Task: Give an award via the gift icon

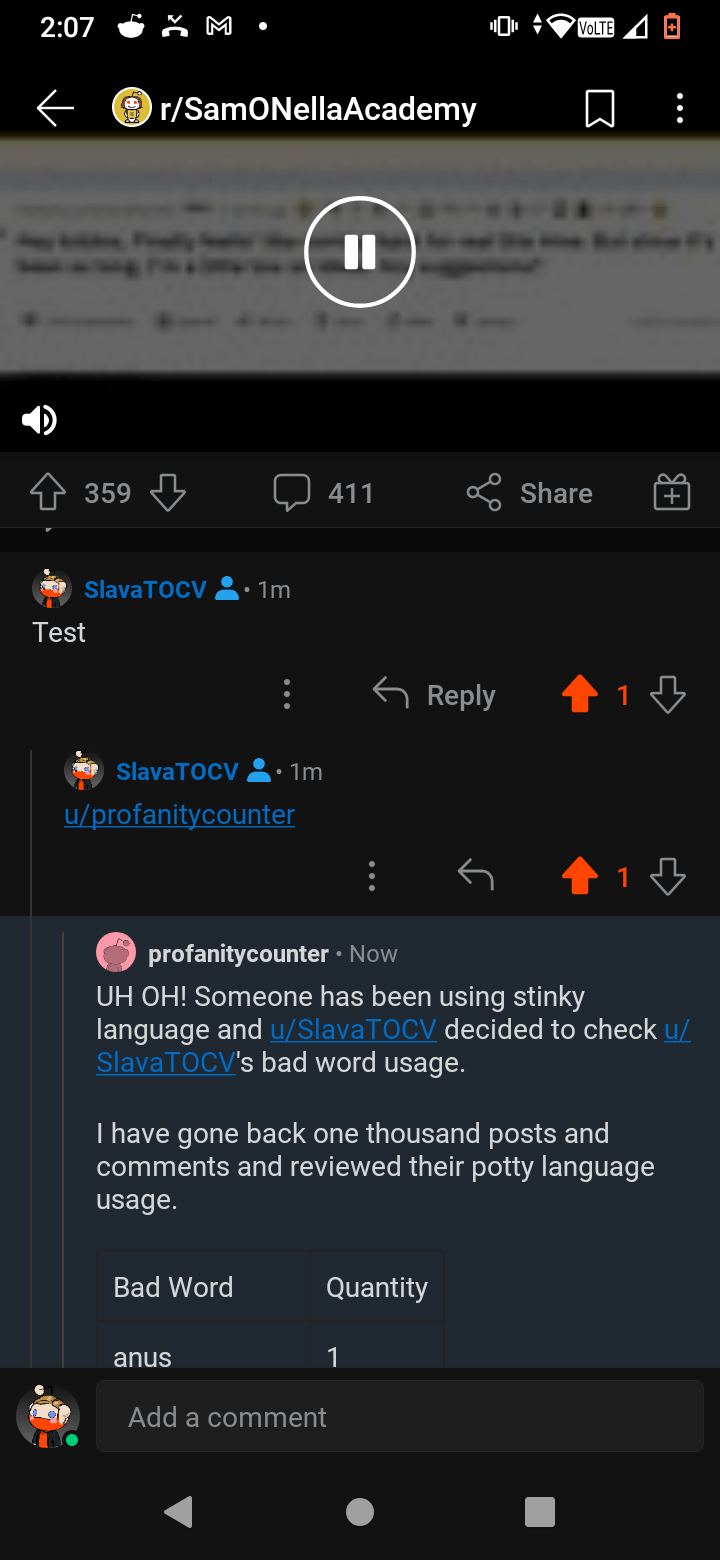Action: (671, 491)
